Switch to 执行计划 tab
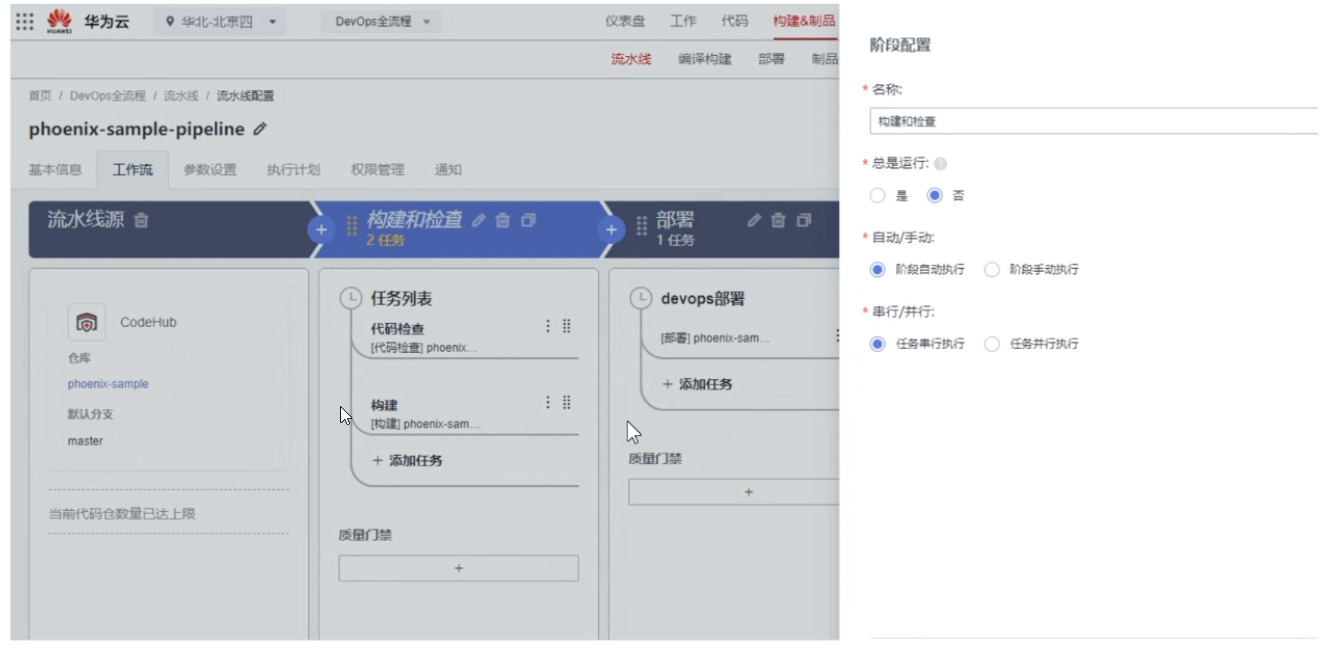Image resolution: width=1342 pixels, height=651 pixels. coord(293,170)
